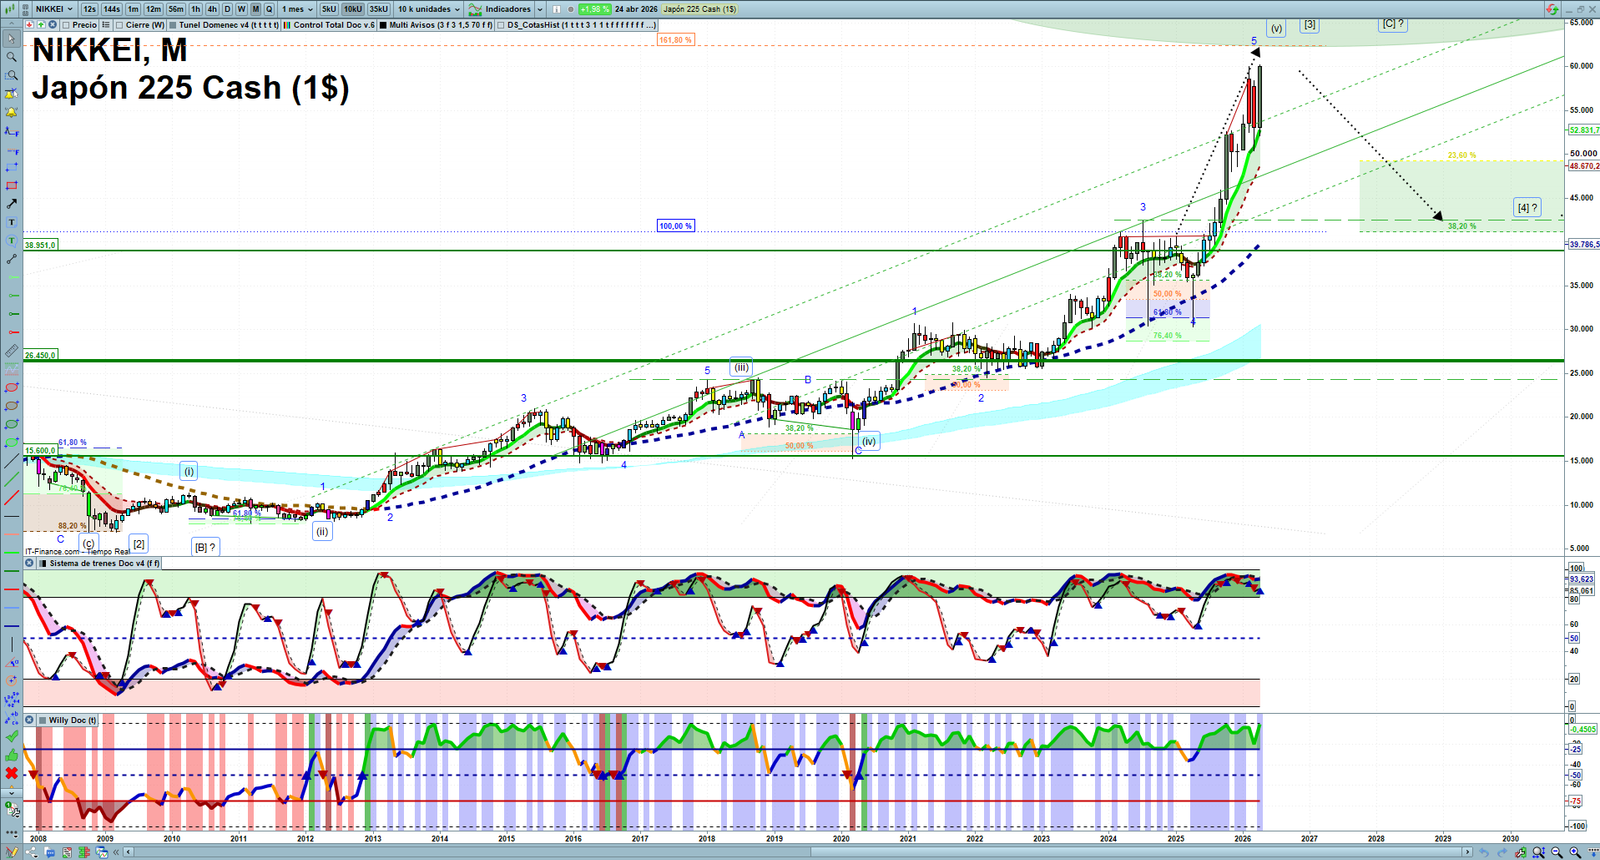Image resolution: width=1600 pixels, height=860 pixels.
Task: Click the horizontal timeline scrollbar
Action: coord(800,852)
